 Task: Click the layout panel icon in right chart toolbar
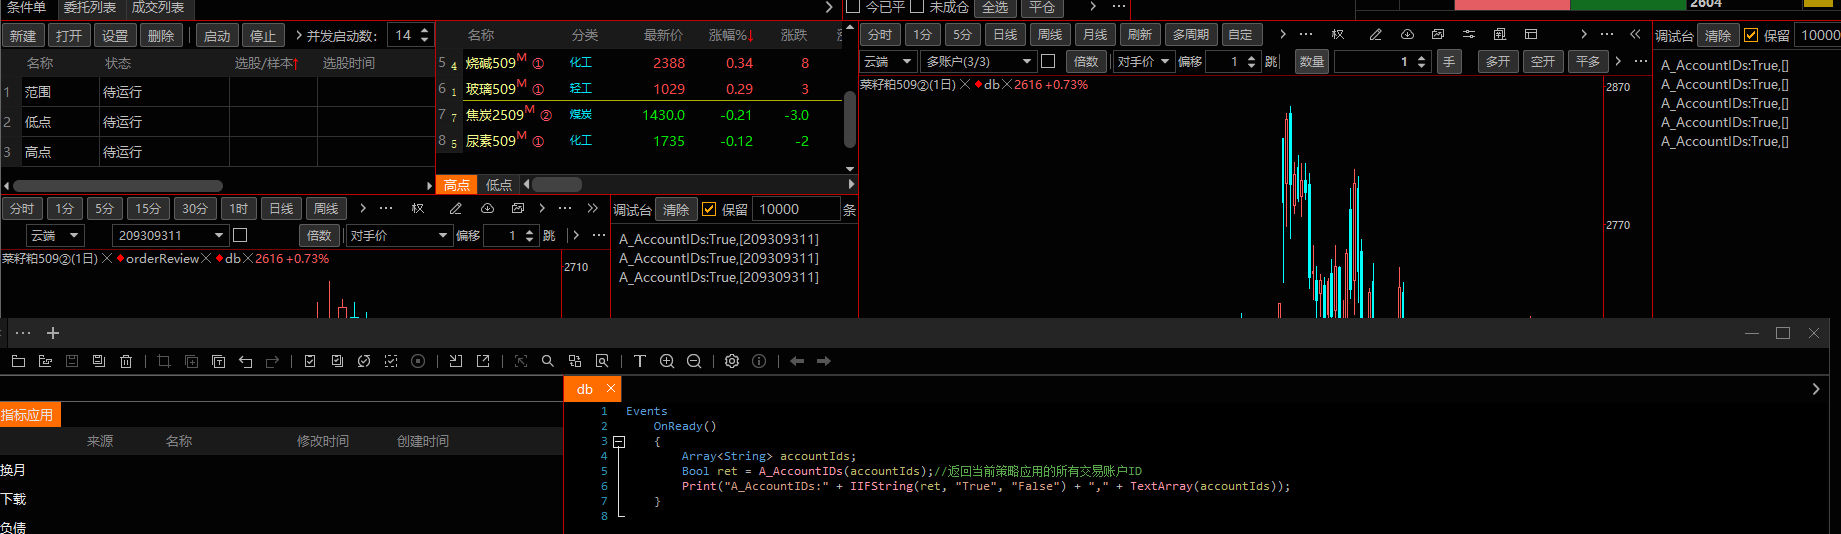[x=1531, y=34]
